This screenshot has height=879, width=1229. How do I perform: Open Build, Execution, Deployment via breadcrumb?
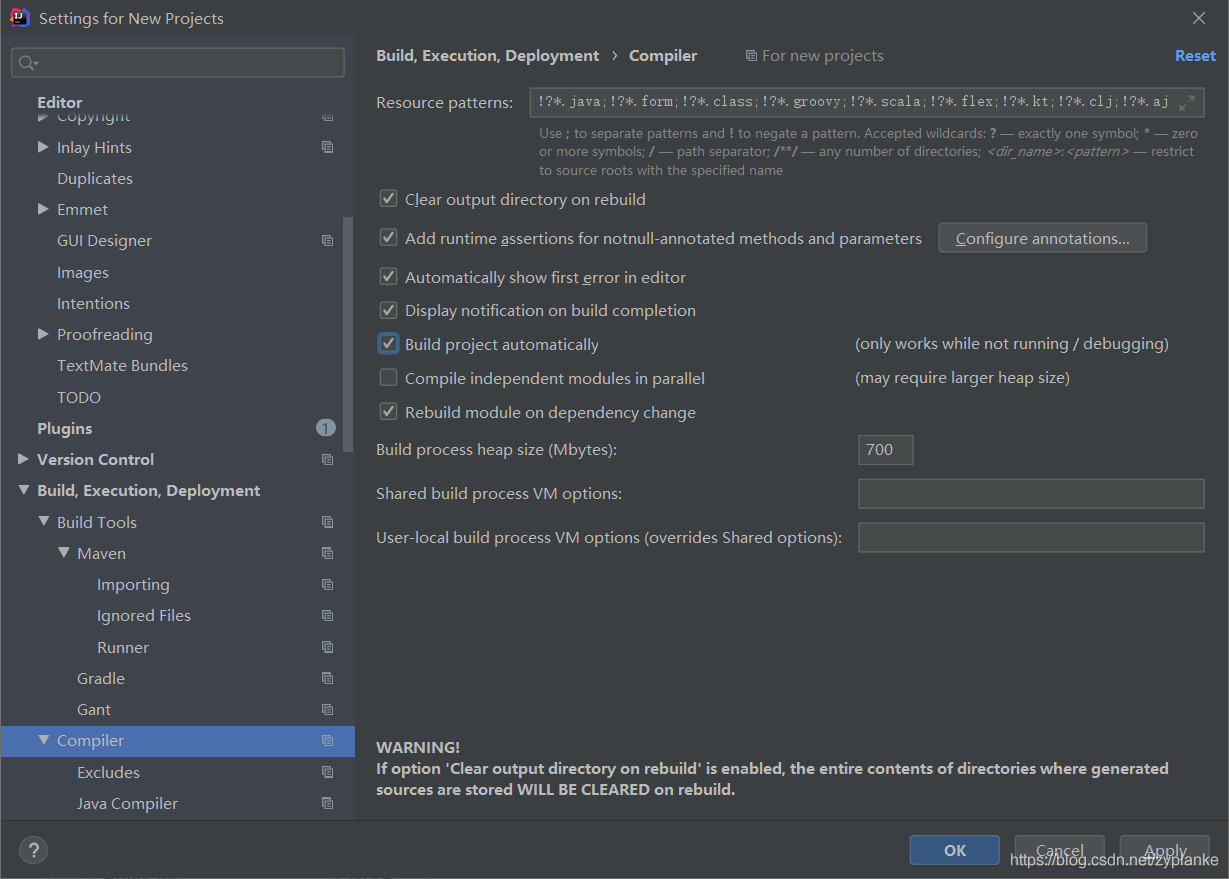[488, 55]
